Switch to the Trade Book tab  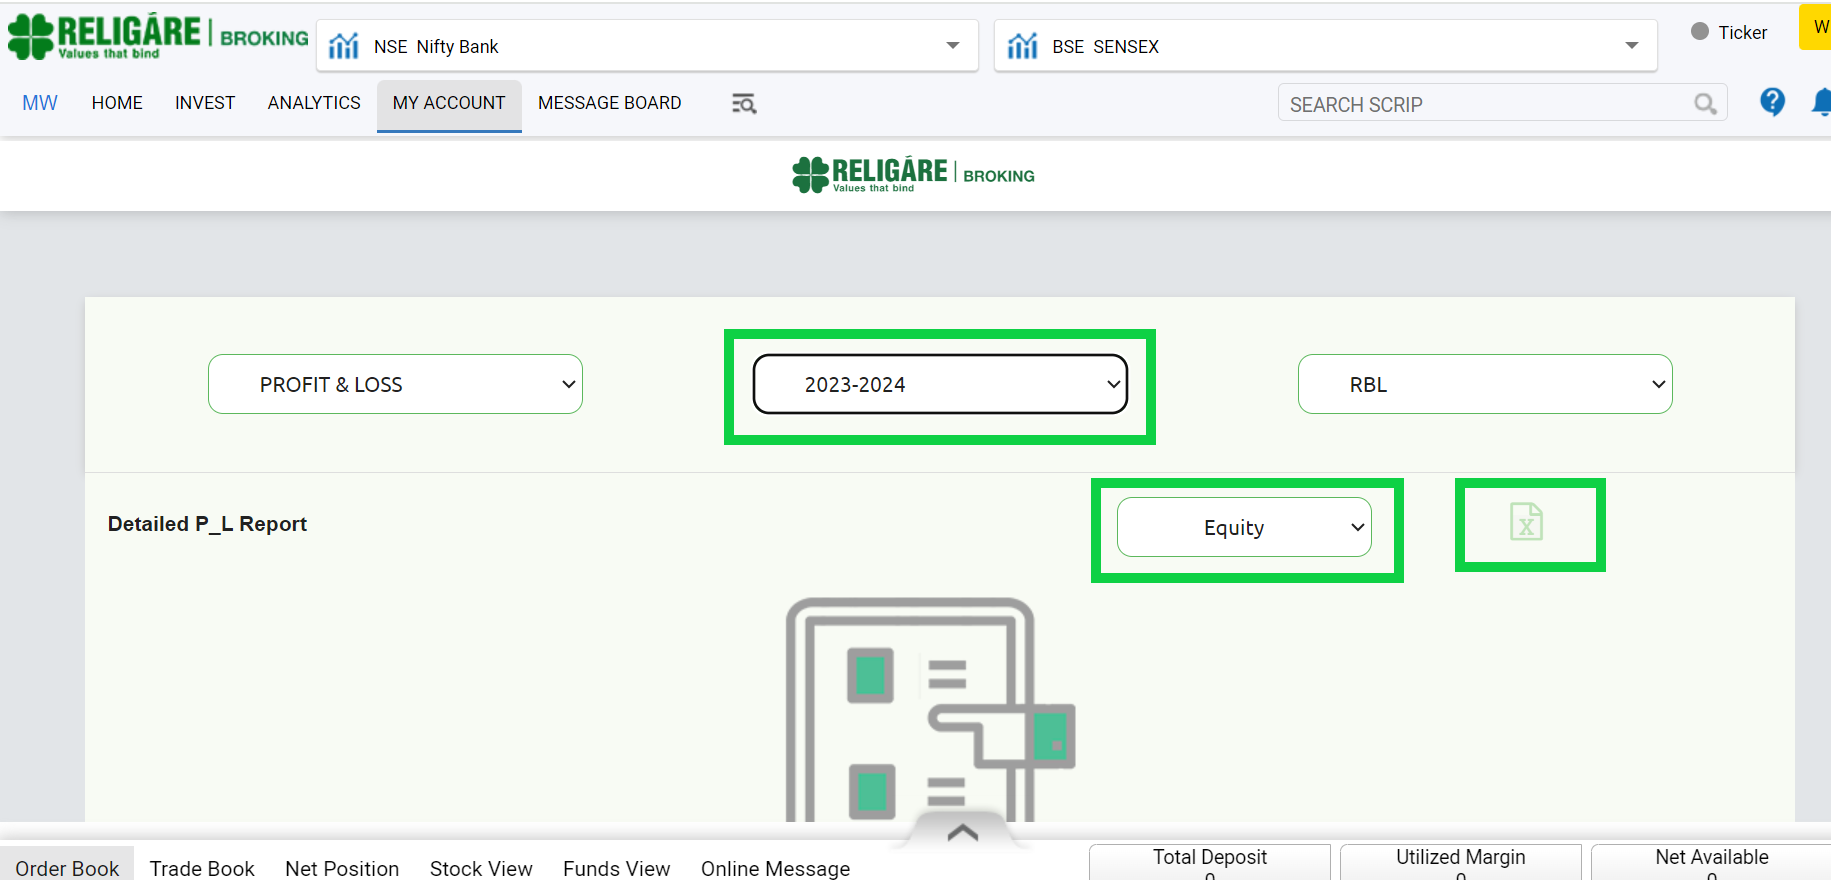click(202, 868)
